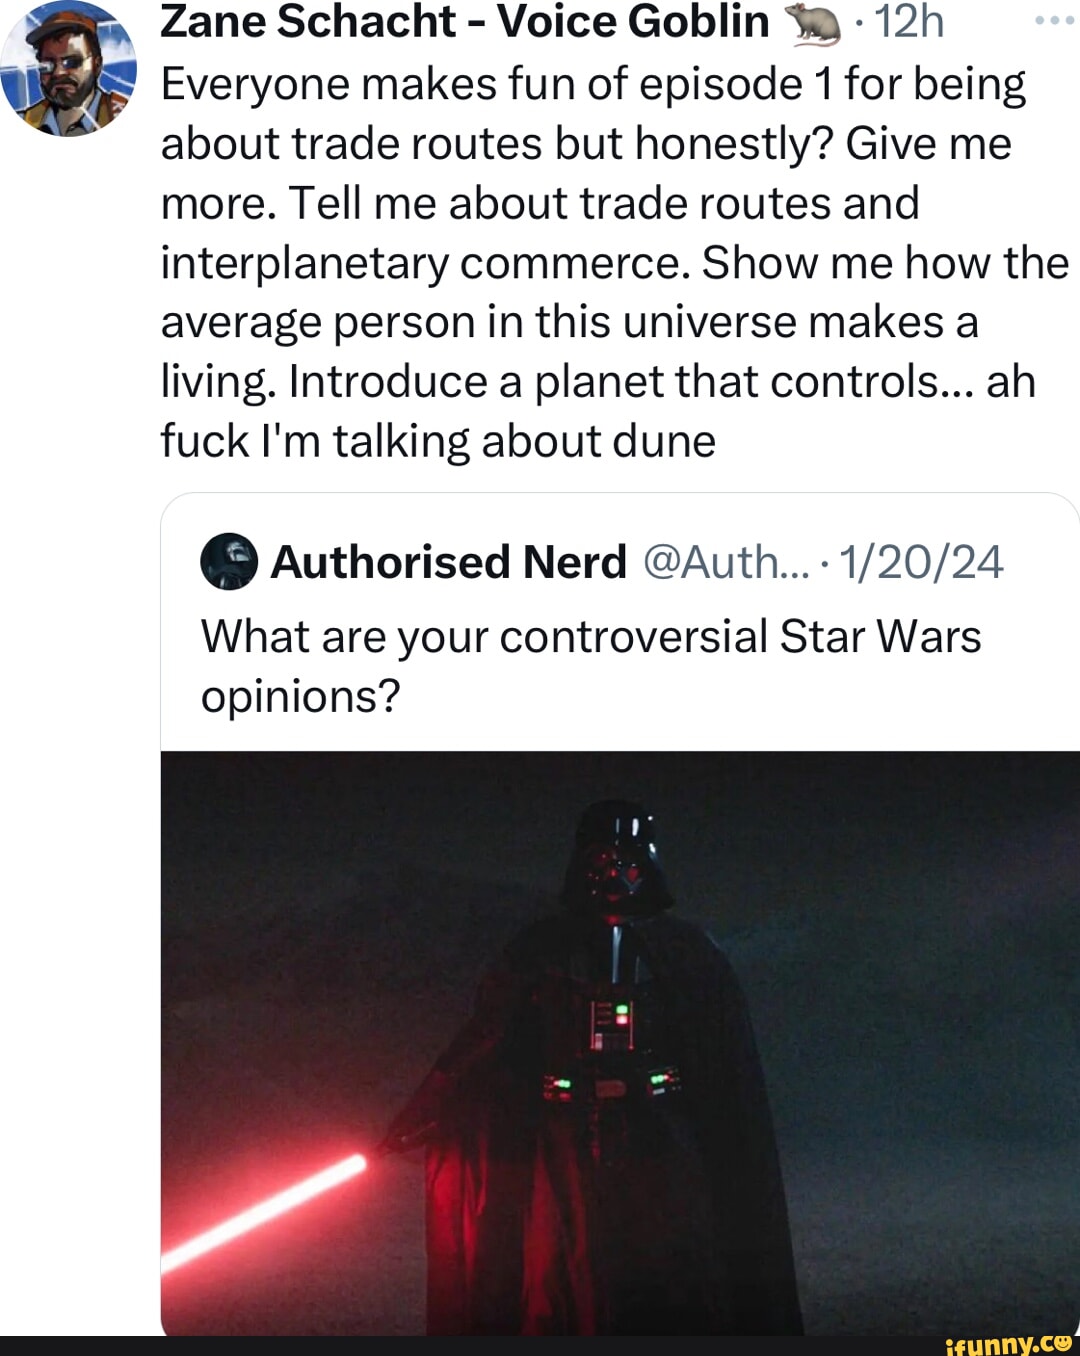This screenshot has height=1356, width=1080.
Task: Open the quoted tweet about Star Wars opinions
Action: (620, 914)
